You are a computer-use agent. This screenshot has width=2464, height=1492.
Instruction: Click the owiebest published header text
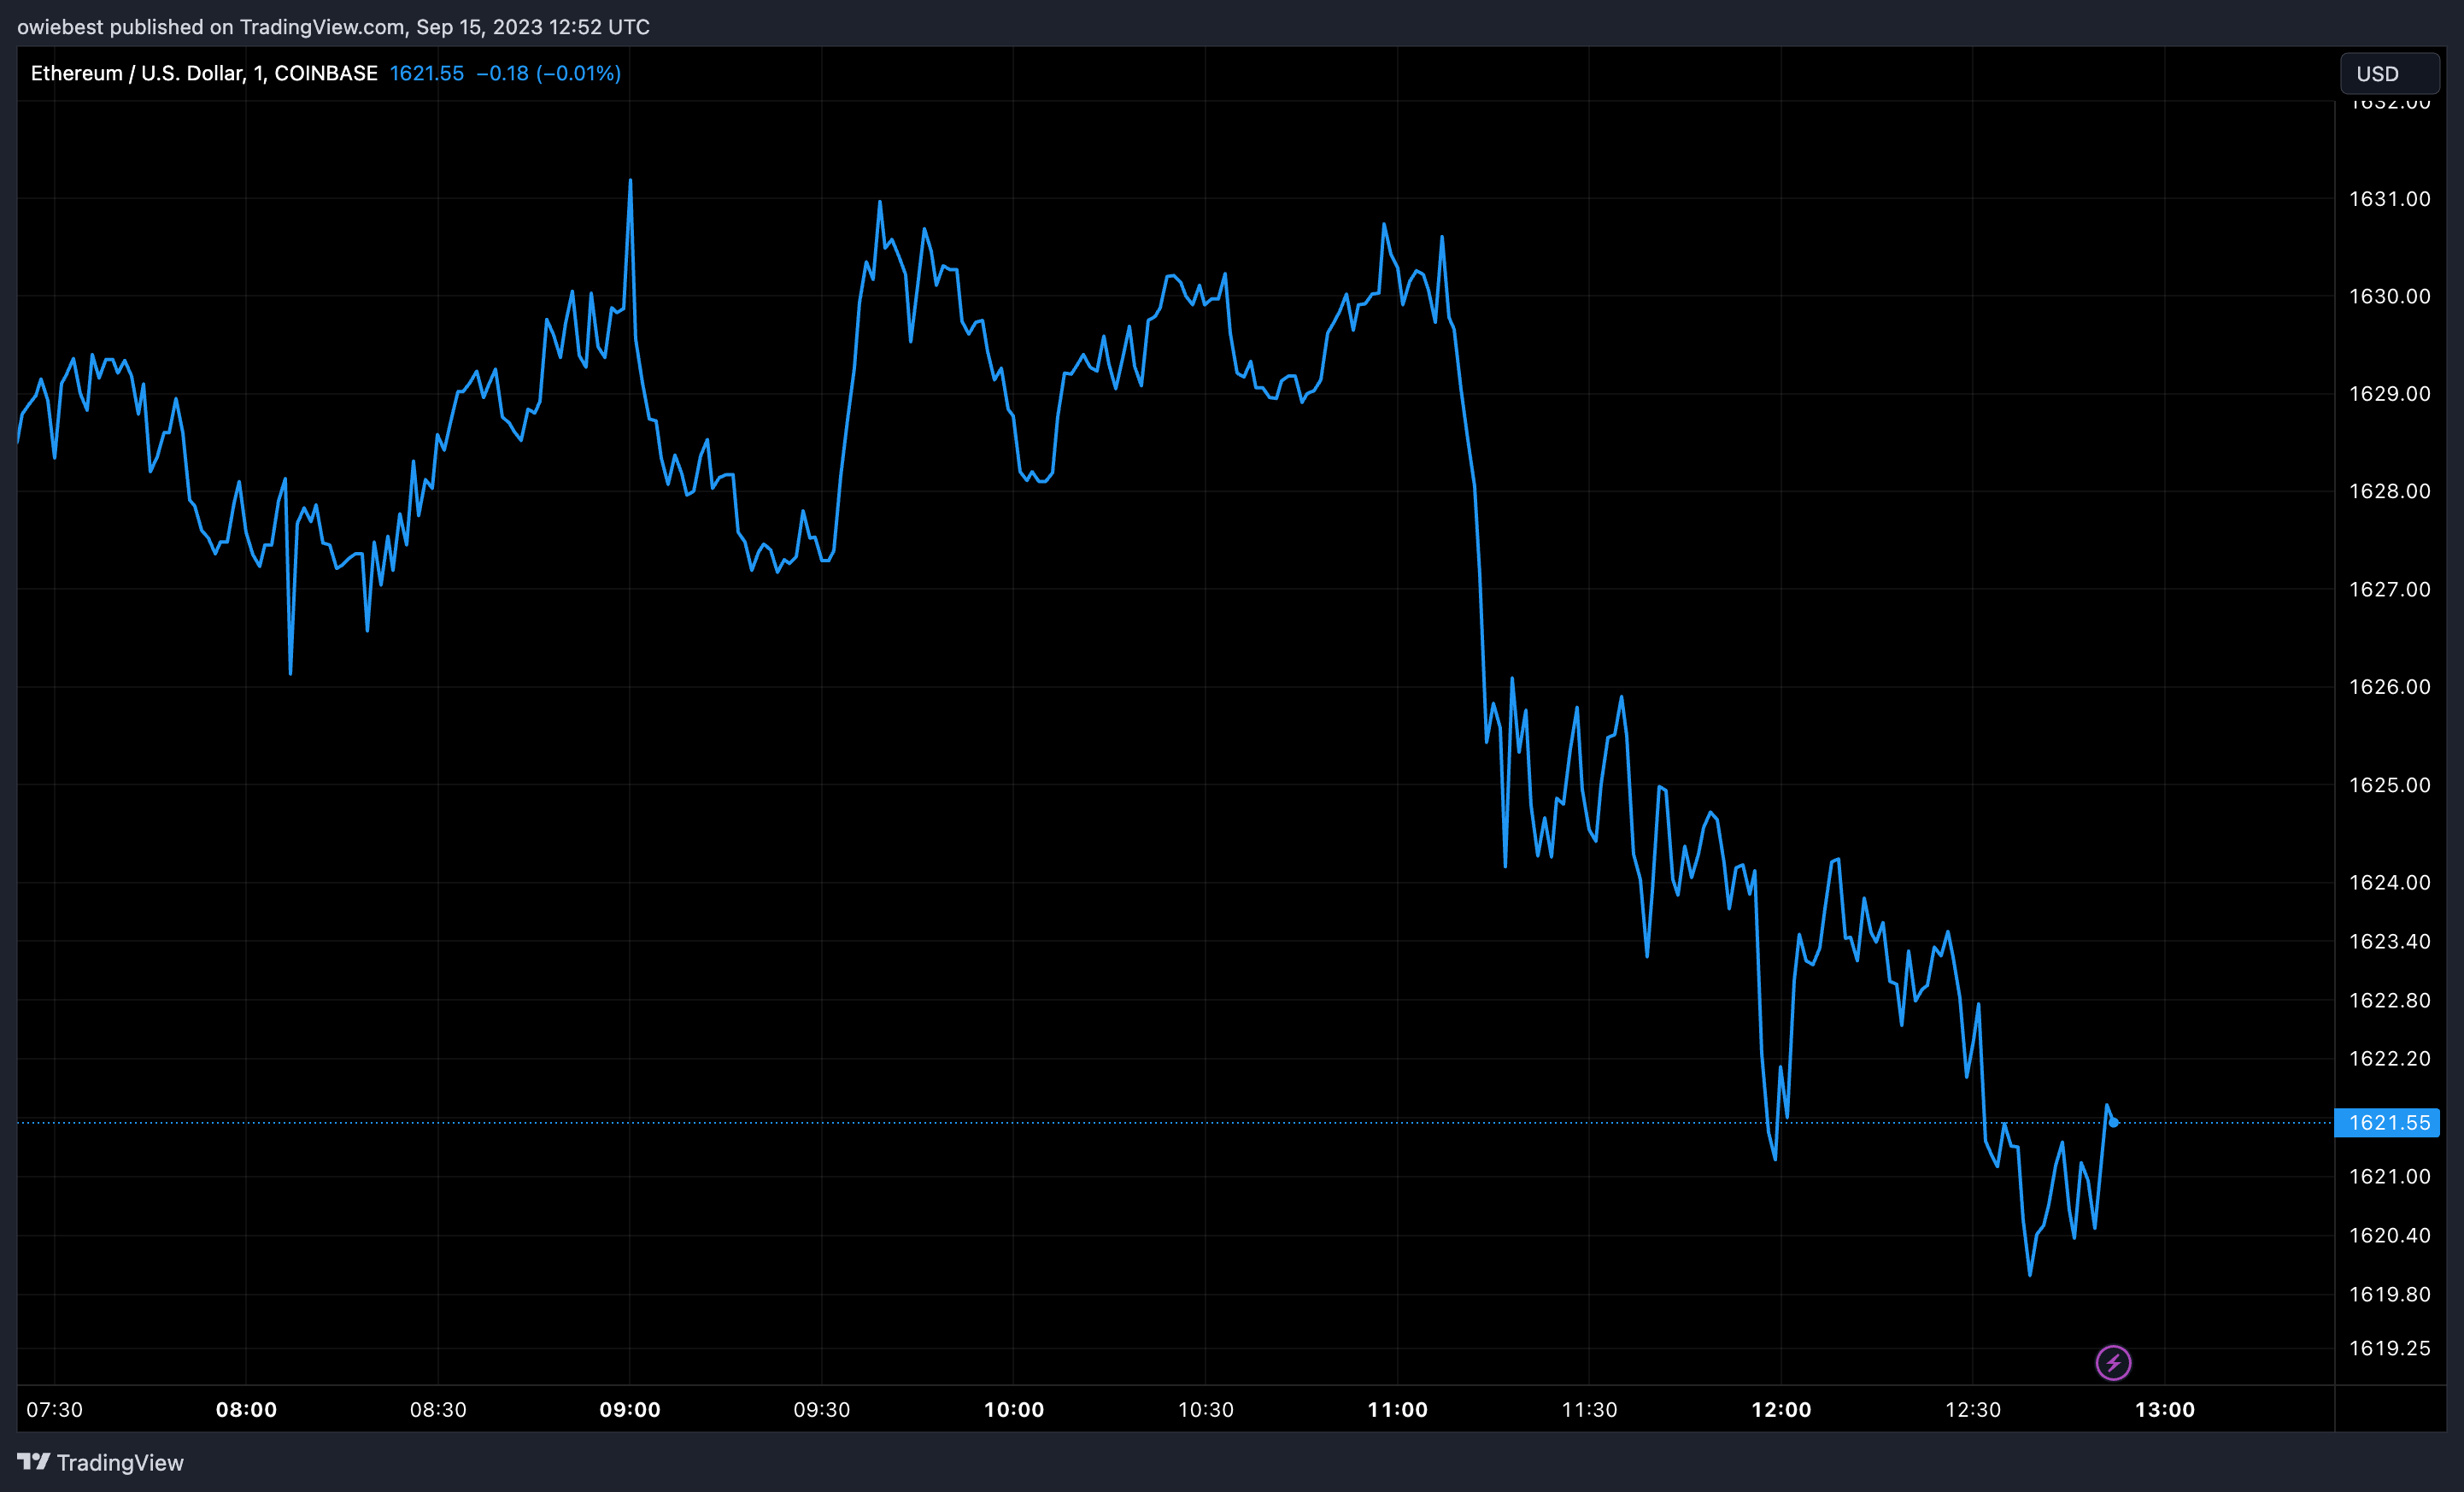(x=333, y=27)
